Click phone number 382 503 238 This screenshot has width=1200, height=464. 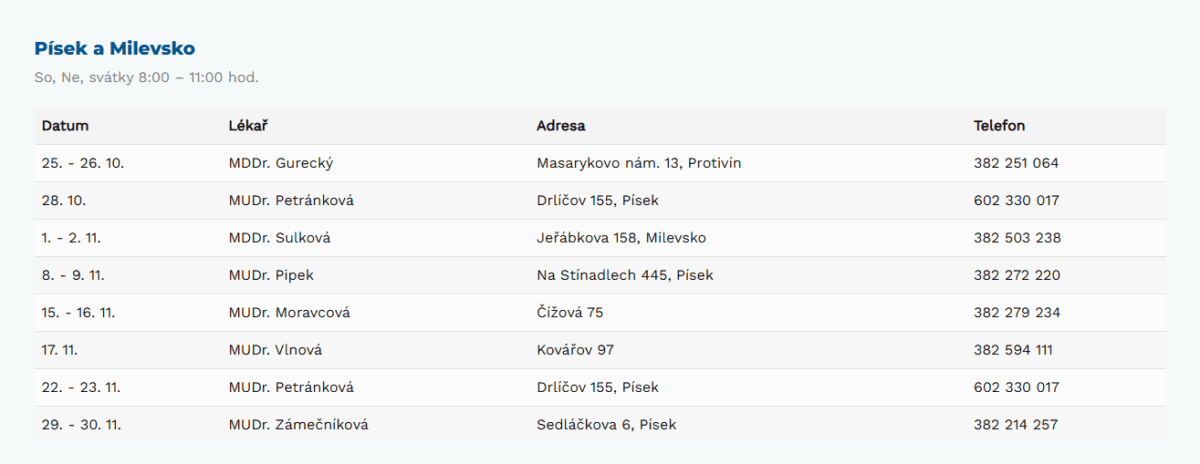click(x=1017, y=238)
